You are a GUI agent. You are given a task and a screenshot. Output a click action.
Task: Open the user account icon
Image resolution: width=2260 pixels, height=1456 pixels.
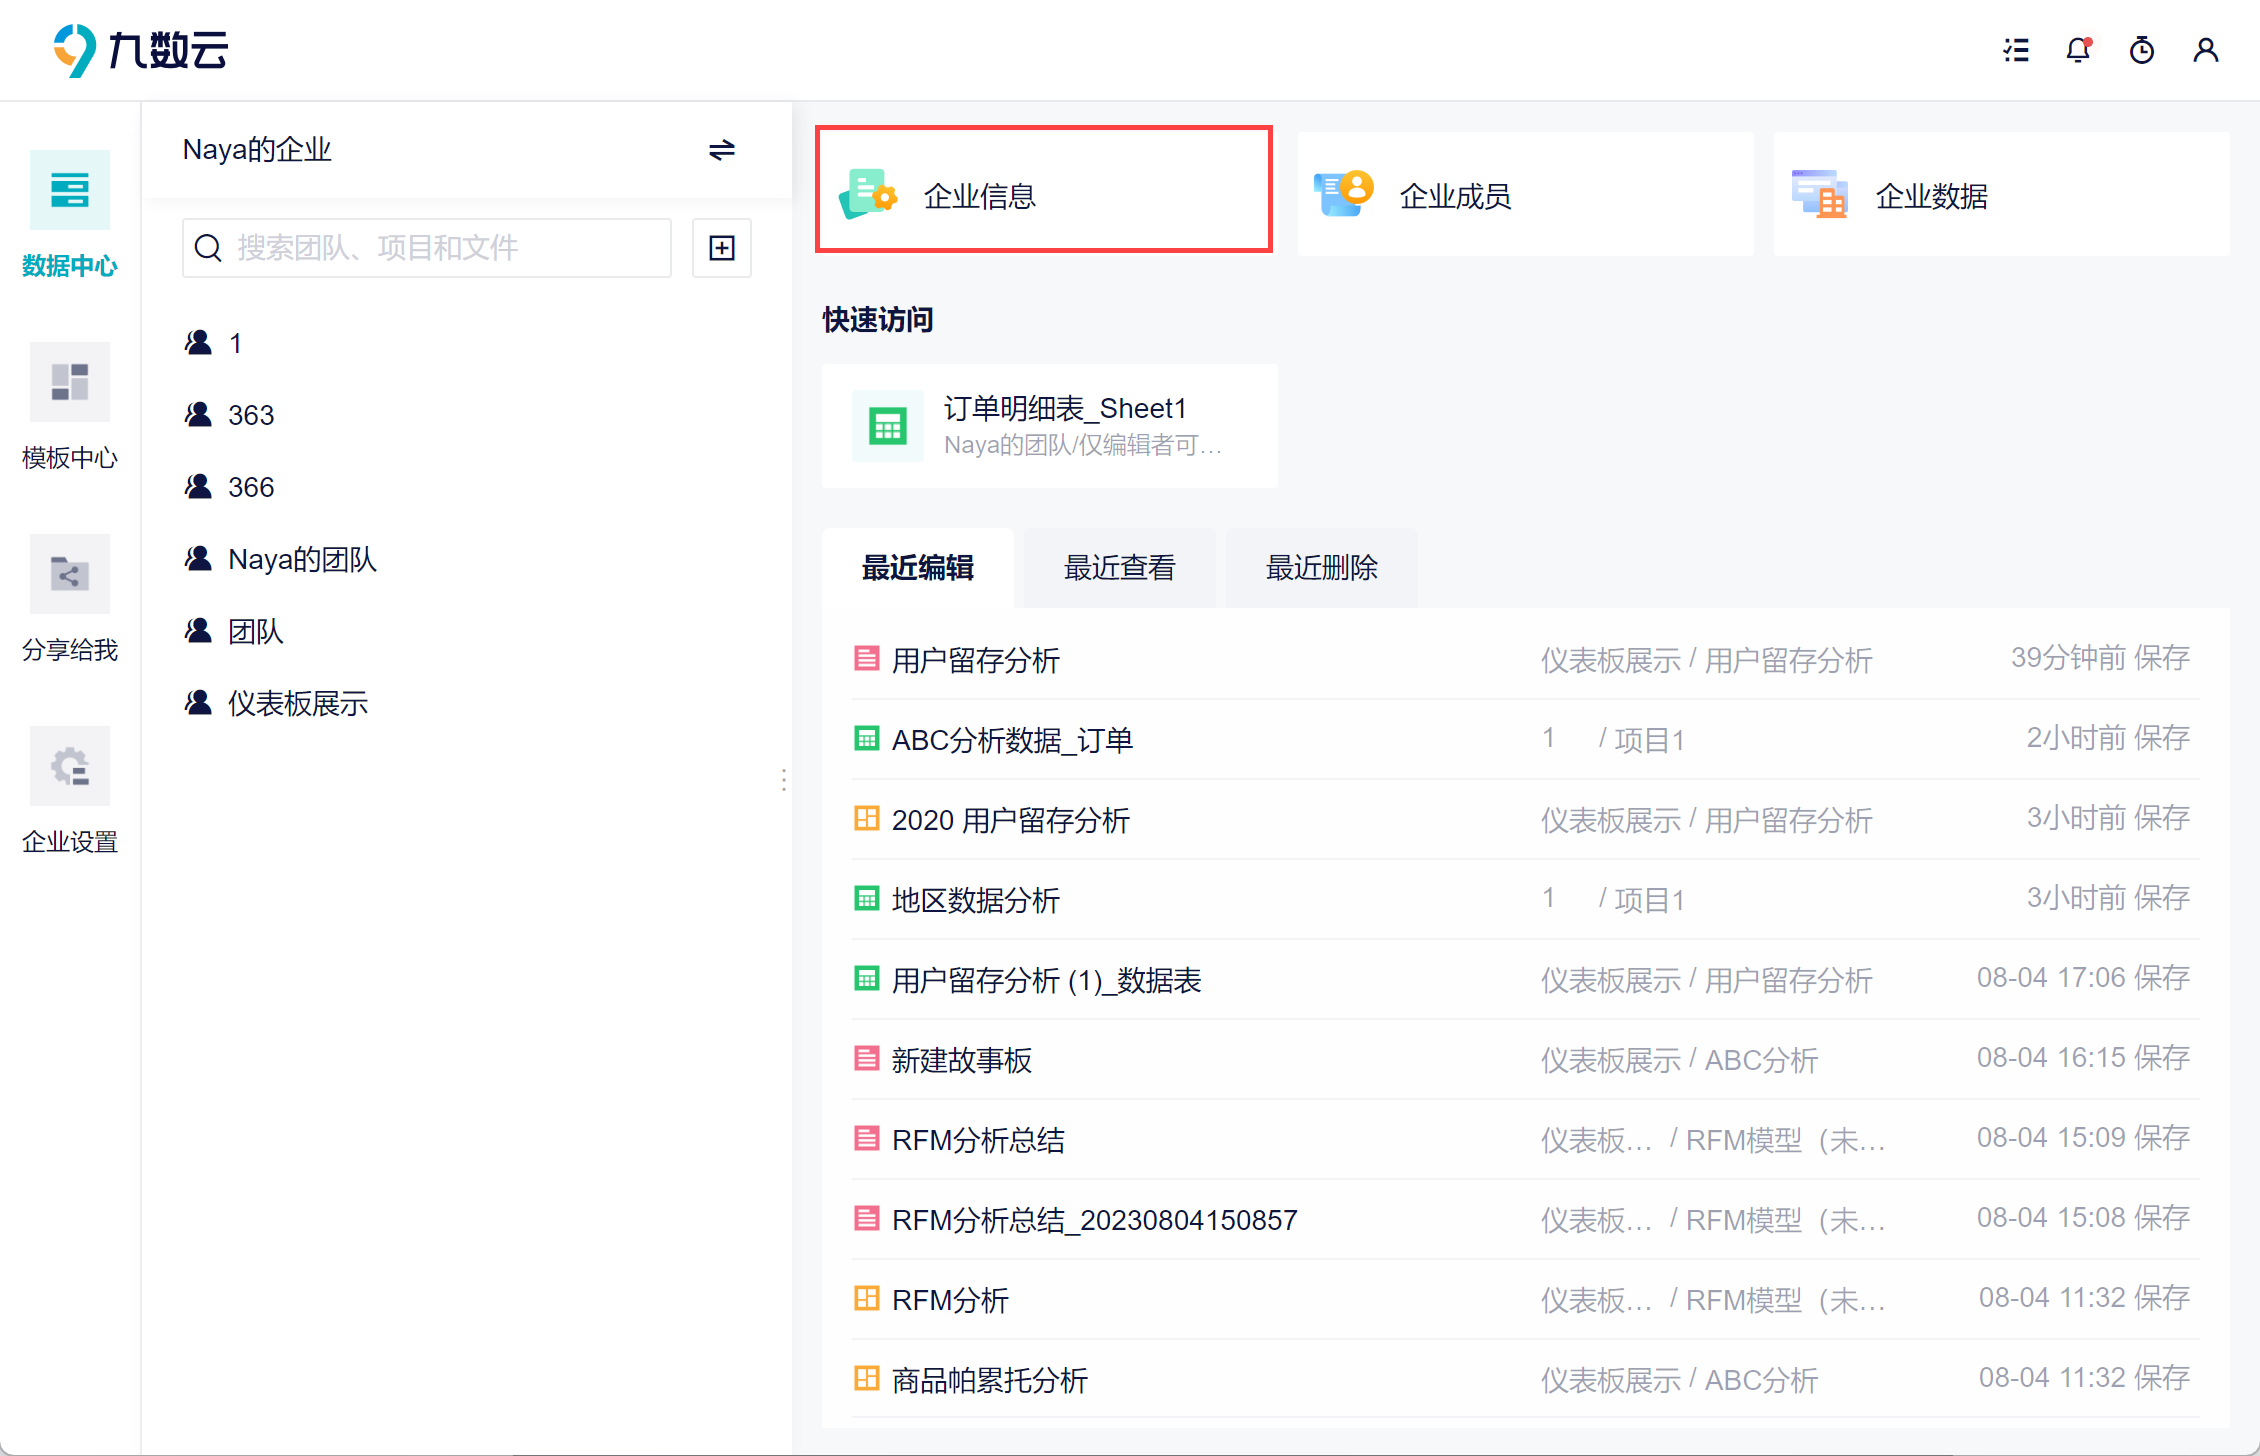point(2205,50)
